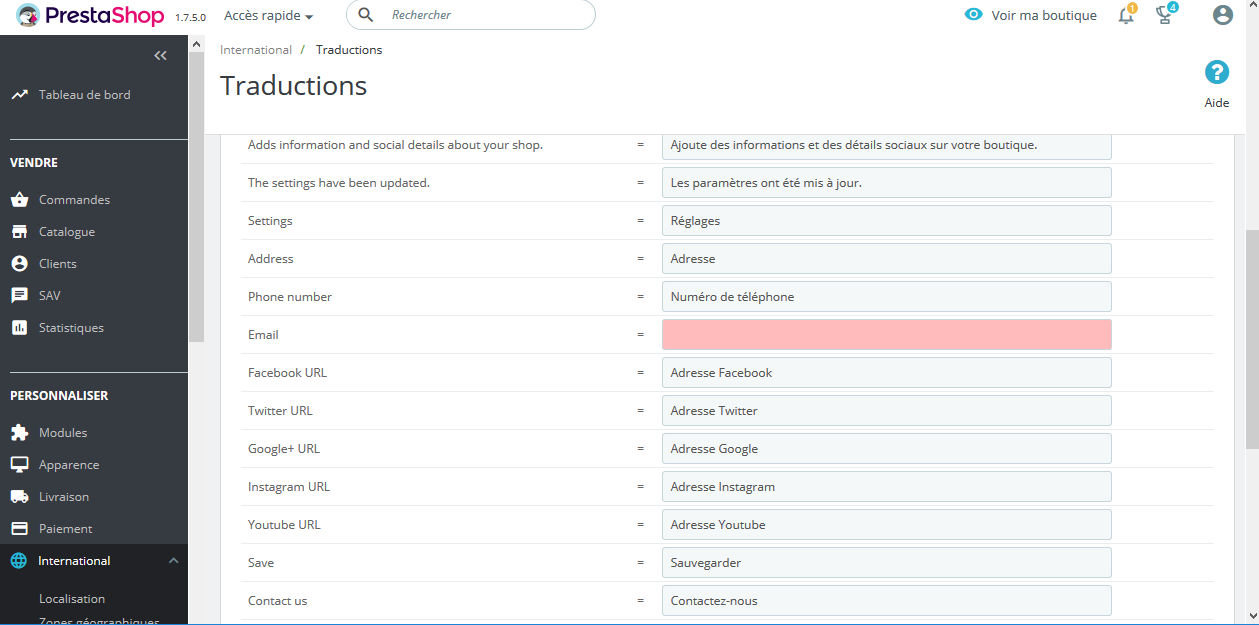1259x625 pixels.
Task: Collapse the sidebar with double chevron icon
Action: tap(160, 56)
